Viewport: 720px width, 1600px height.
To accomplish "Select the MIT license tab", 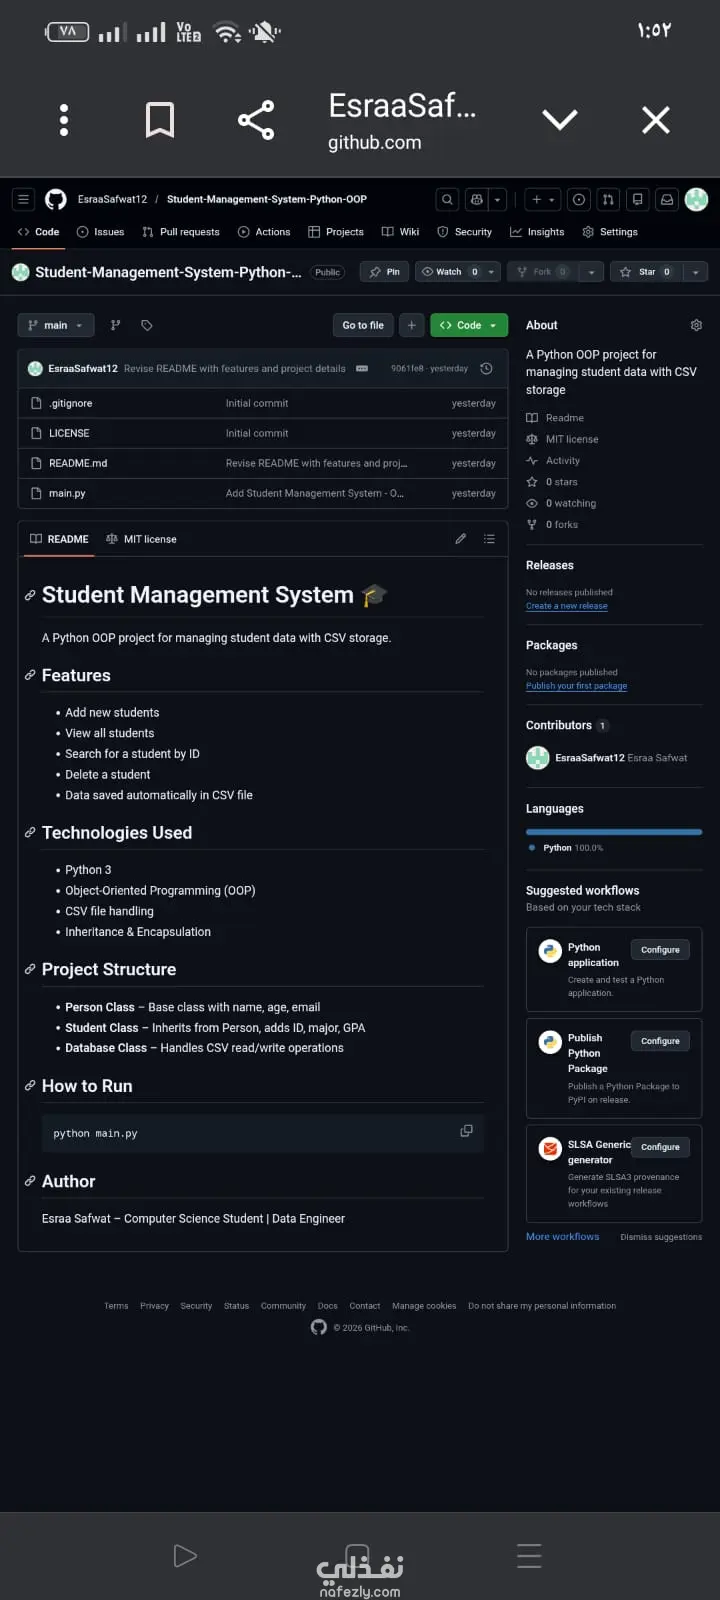I will [141, 539].
